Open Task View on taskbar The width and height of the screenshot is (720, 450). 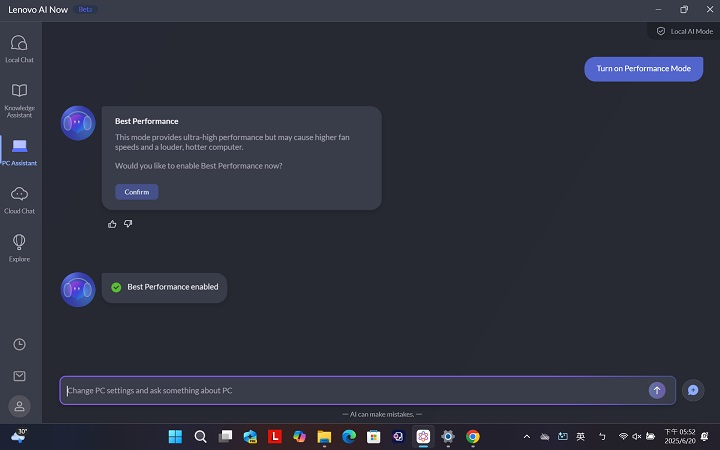click(x=225, y=437)
